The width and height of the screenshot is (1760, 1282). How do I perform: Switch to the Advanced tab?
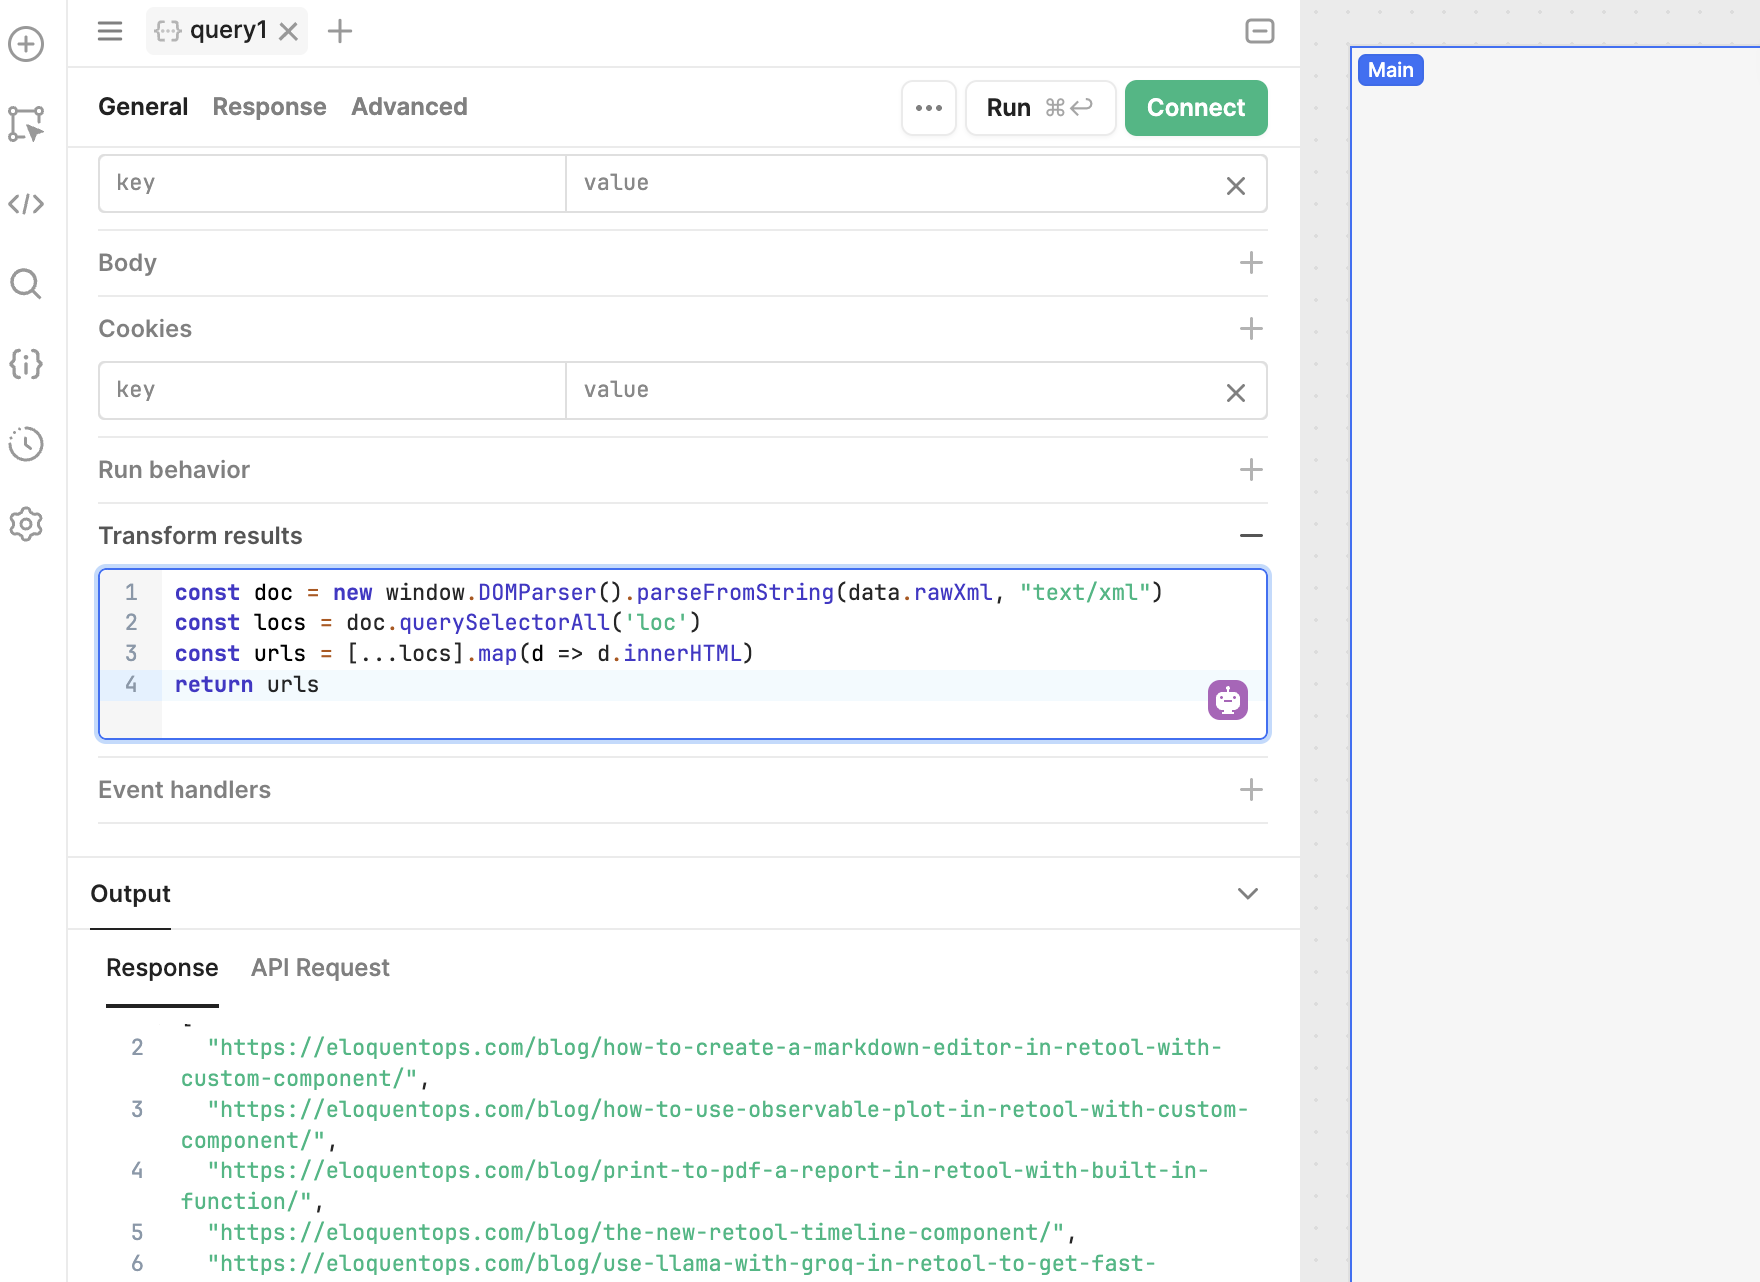(409, 106)
